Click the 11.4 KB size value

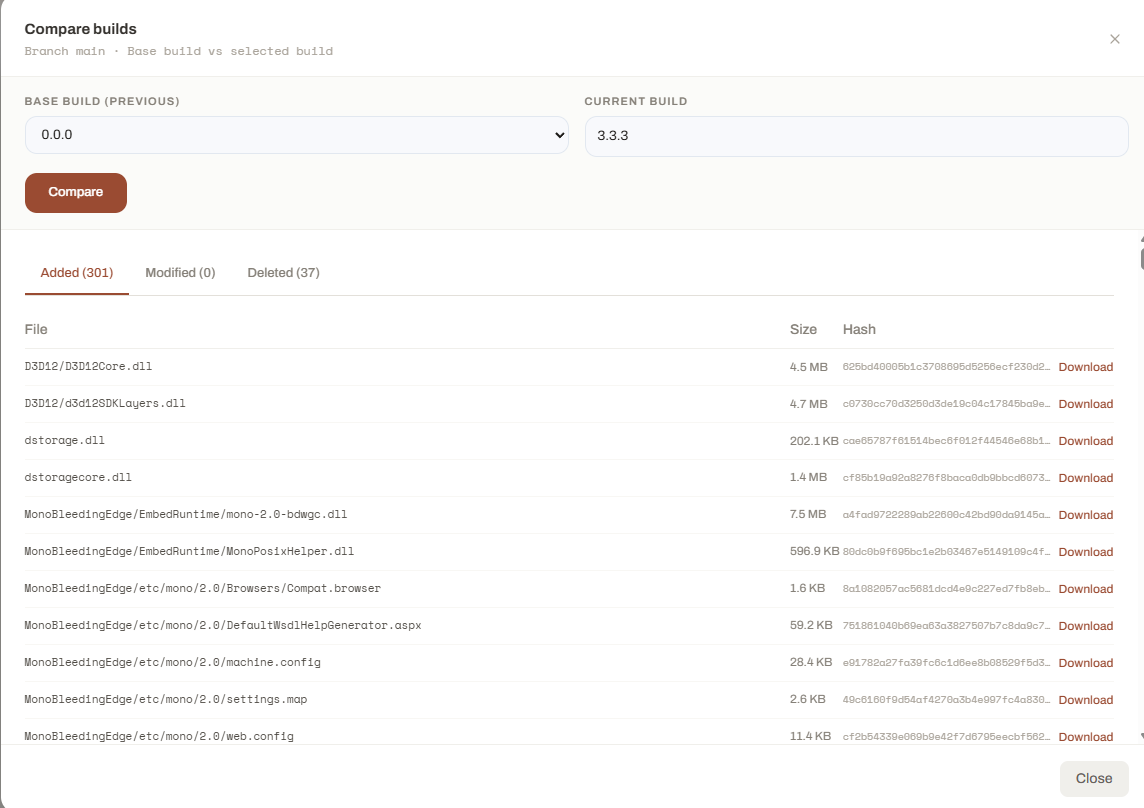coord(810,736)
